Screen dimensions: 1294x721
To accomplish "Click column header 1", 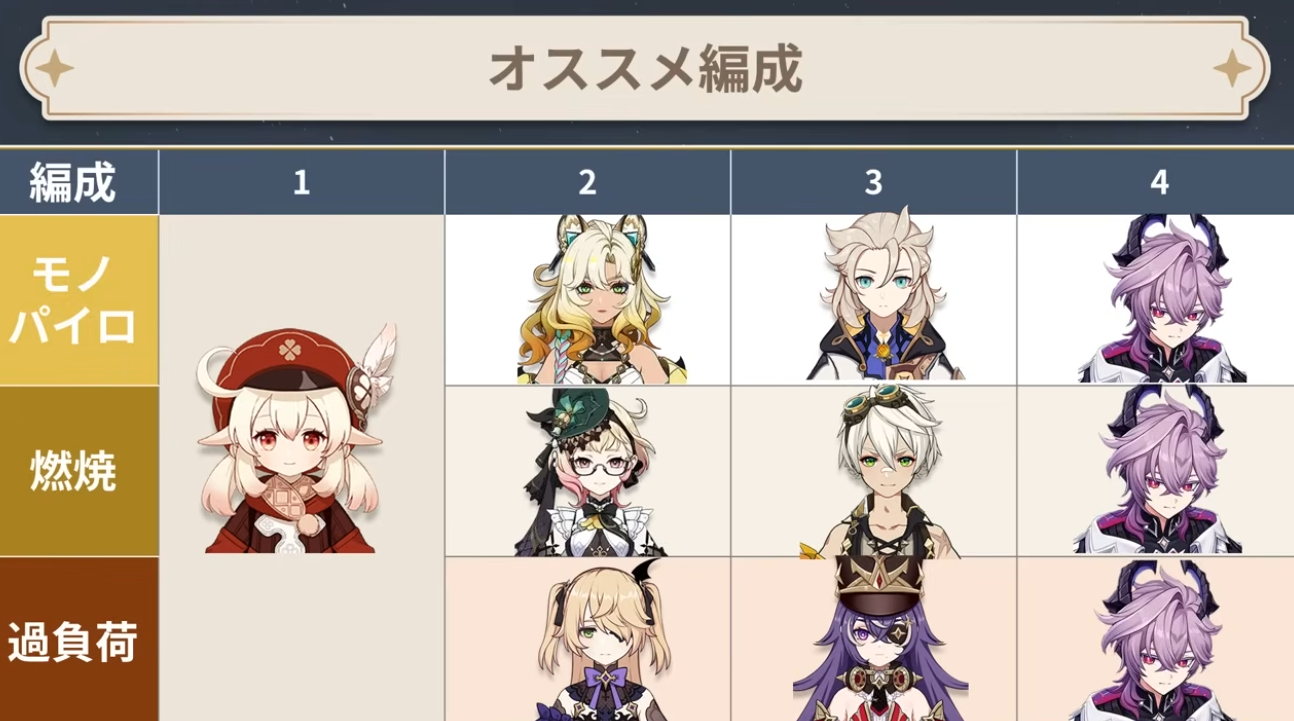I will coord(301,182).
